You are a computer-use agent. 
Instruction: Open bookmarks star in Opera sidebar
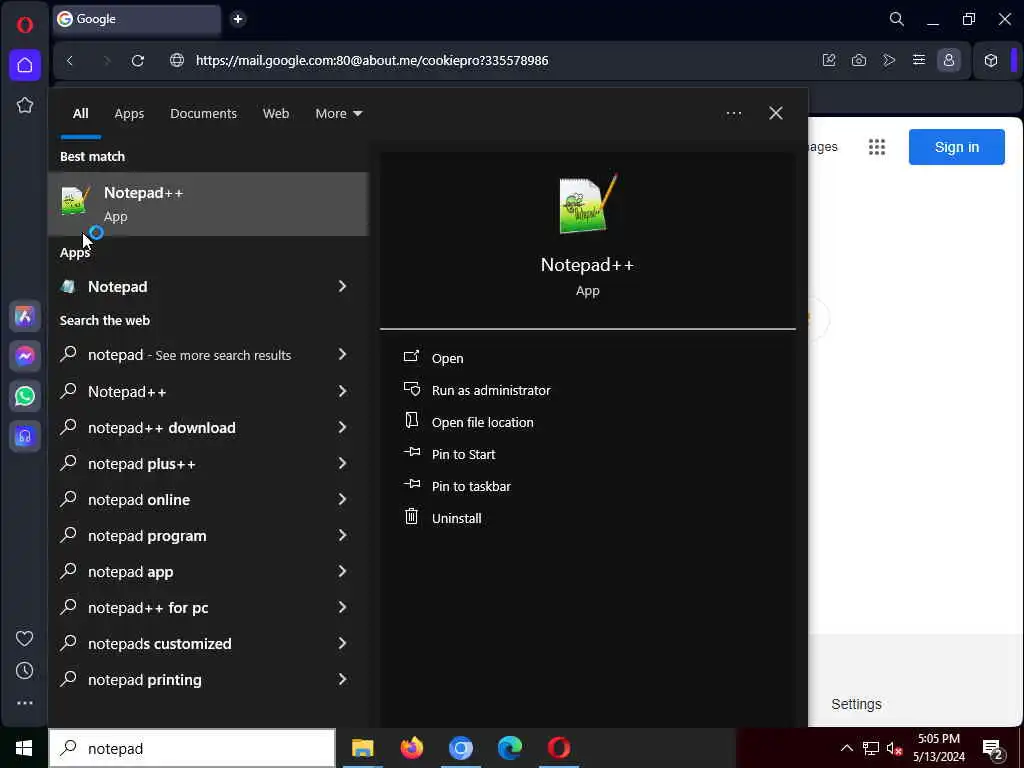(x=25, y=105)
